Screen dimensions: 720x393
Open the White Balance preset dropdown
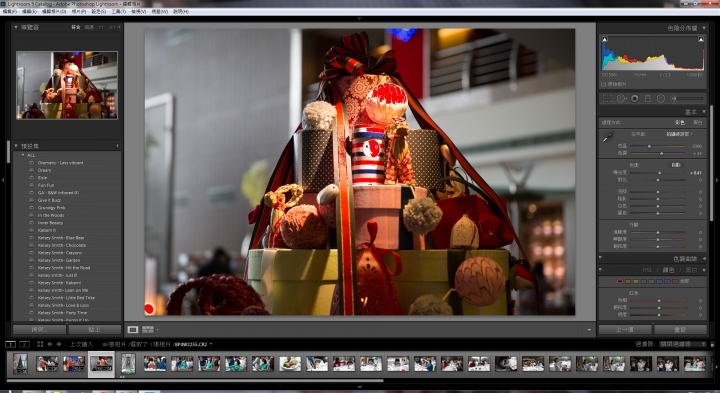click(x=680, y=134)
